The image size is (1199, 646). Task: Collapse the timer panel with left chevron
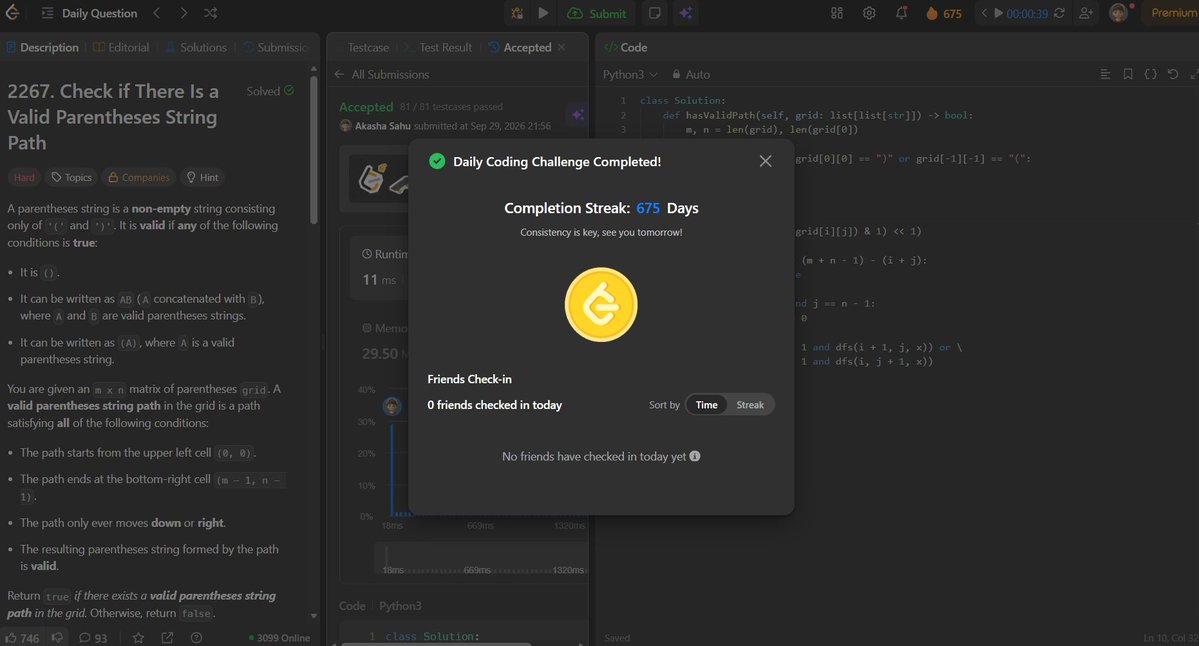coord(984,13)
